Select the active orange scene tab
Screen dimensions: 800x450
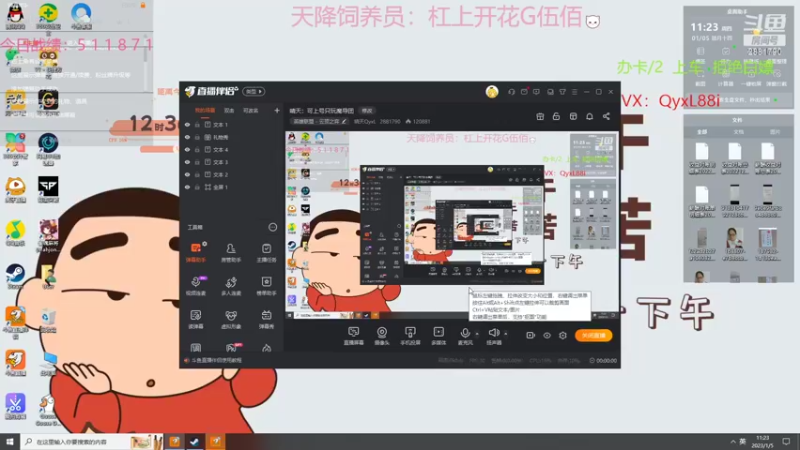pos(205,110)
